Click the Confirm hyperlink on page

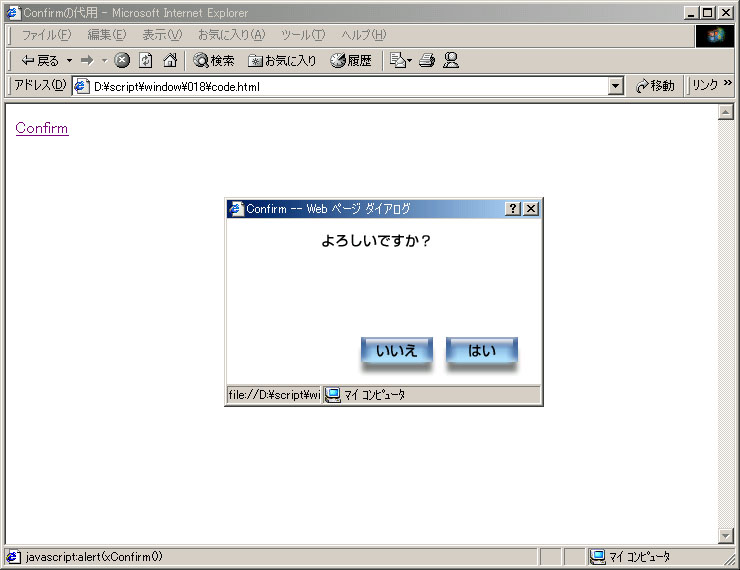[x=42, y=128]
